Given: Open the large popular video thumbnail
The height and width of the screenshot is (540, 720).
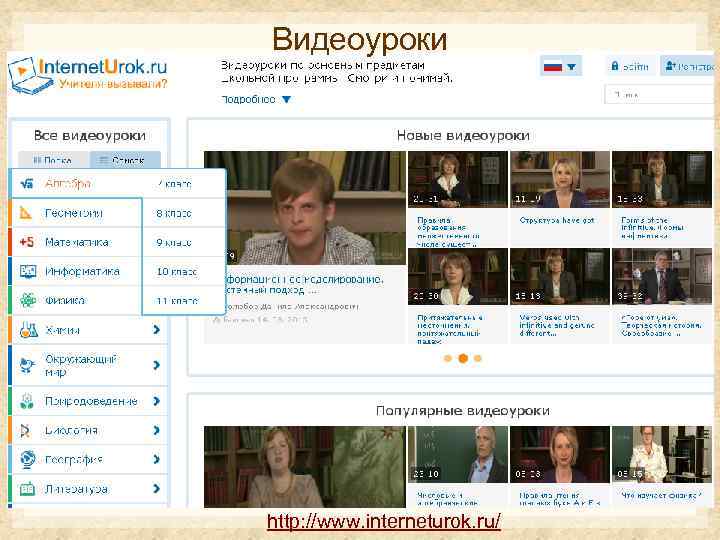Looking at the screenshot, I should (x=304, y=467).
